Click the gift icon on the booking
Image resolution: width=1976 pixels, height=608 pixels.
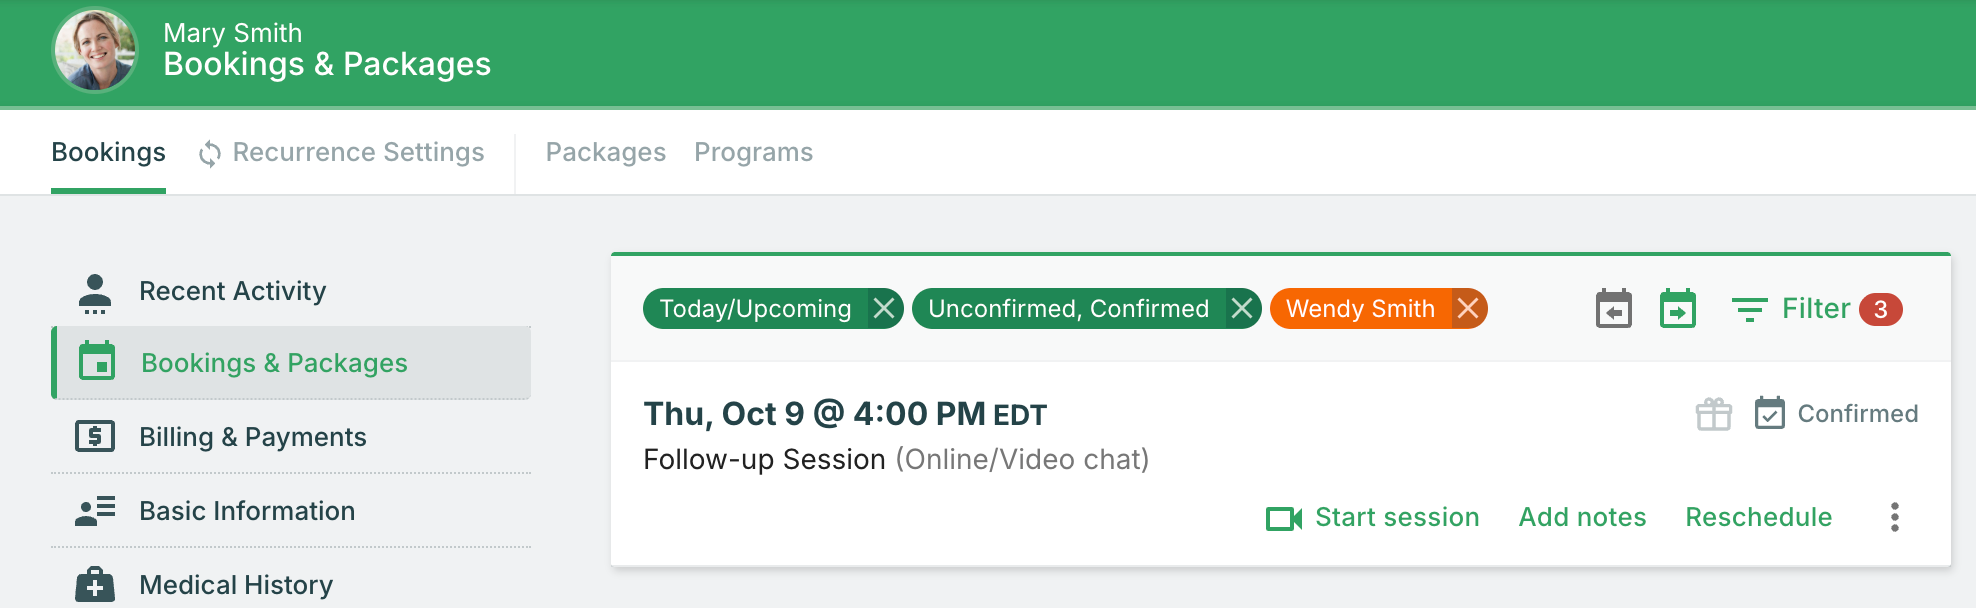[x=1713, y=414]
